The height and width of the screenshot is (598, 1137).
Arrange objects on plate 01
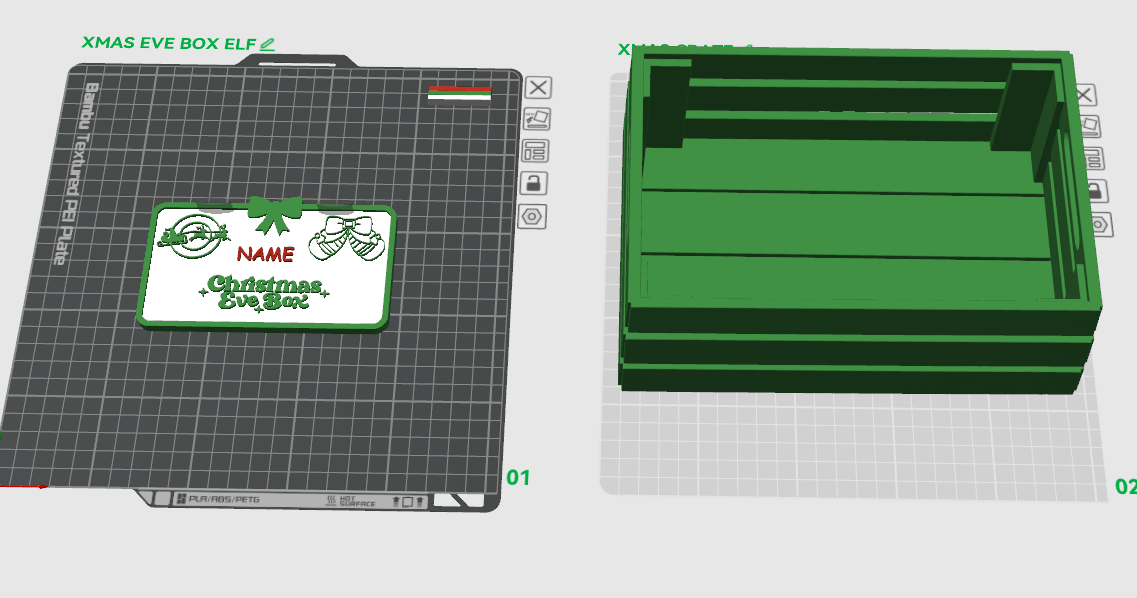[x=535, y=151]
